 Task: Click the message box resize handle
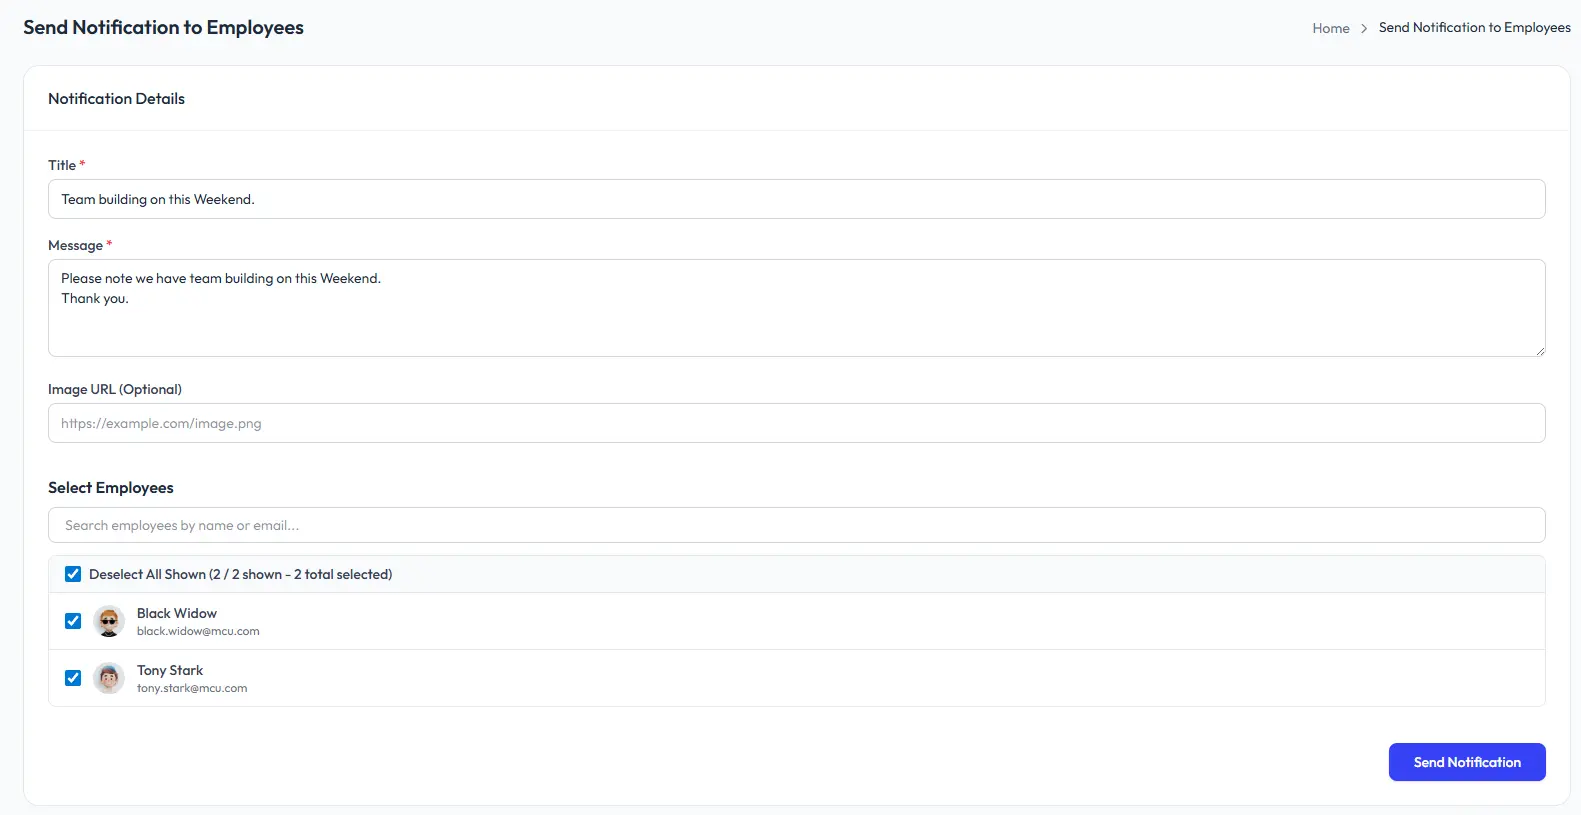click(x=1539, y=350)
